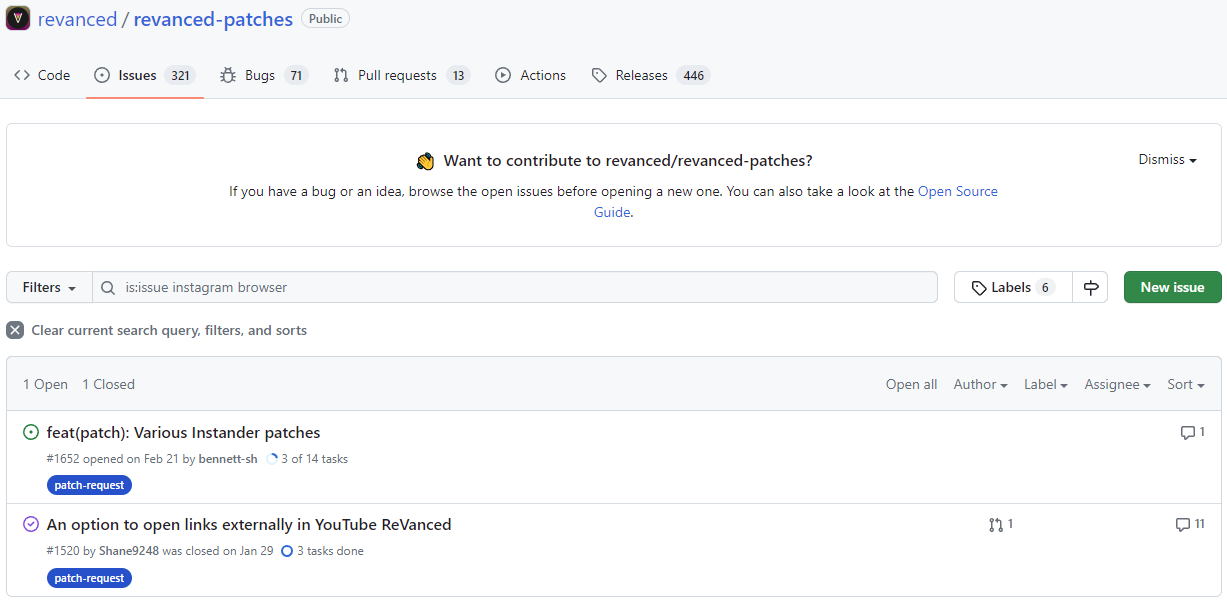Click the X icon to clear search
1227x604 pixels.
click(15, 330)
